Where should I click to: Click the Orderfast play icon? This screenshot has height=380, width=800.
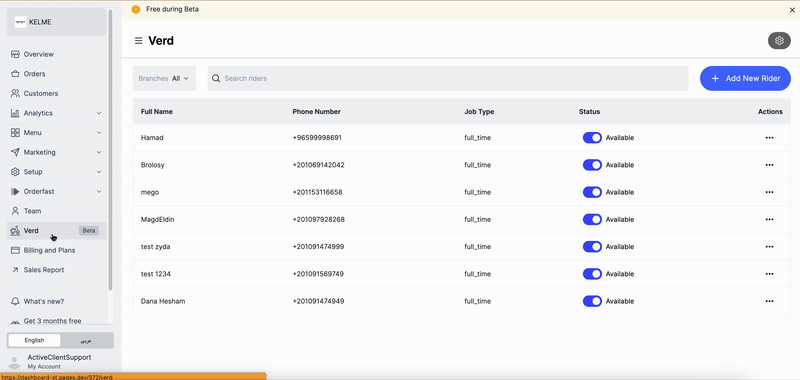15,191
